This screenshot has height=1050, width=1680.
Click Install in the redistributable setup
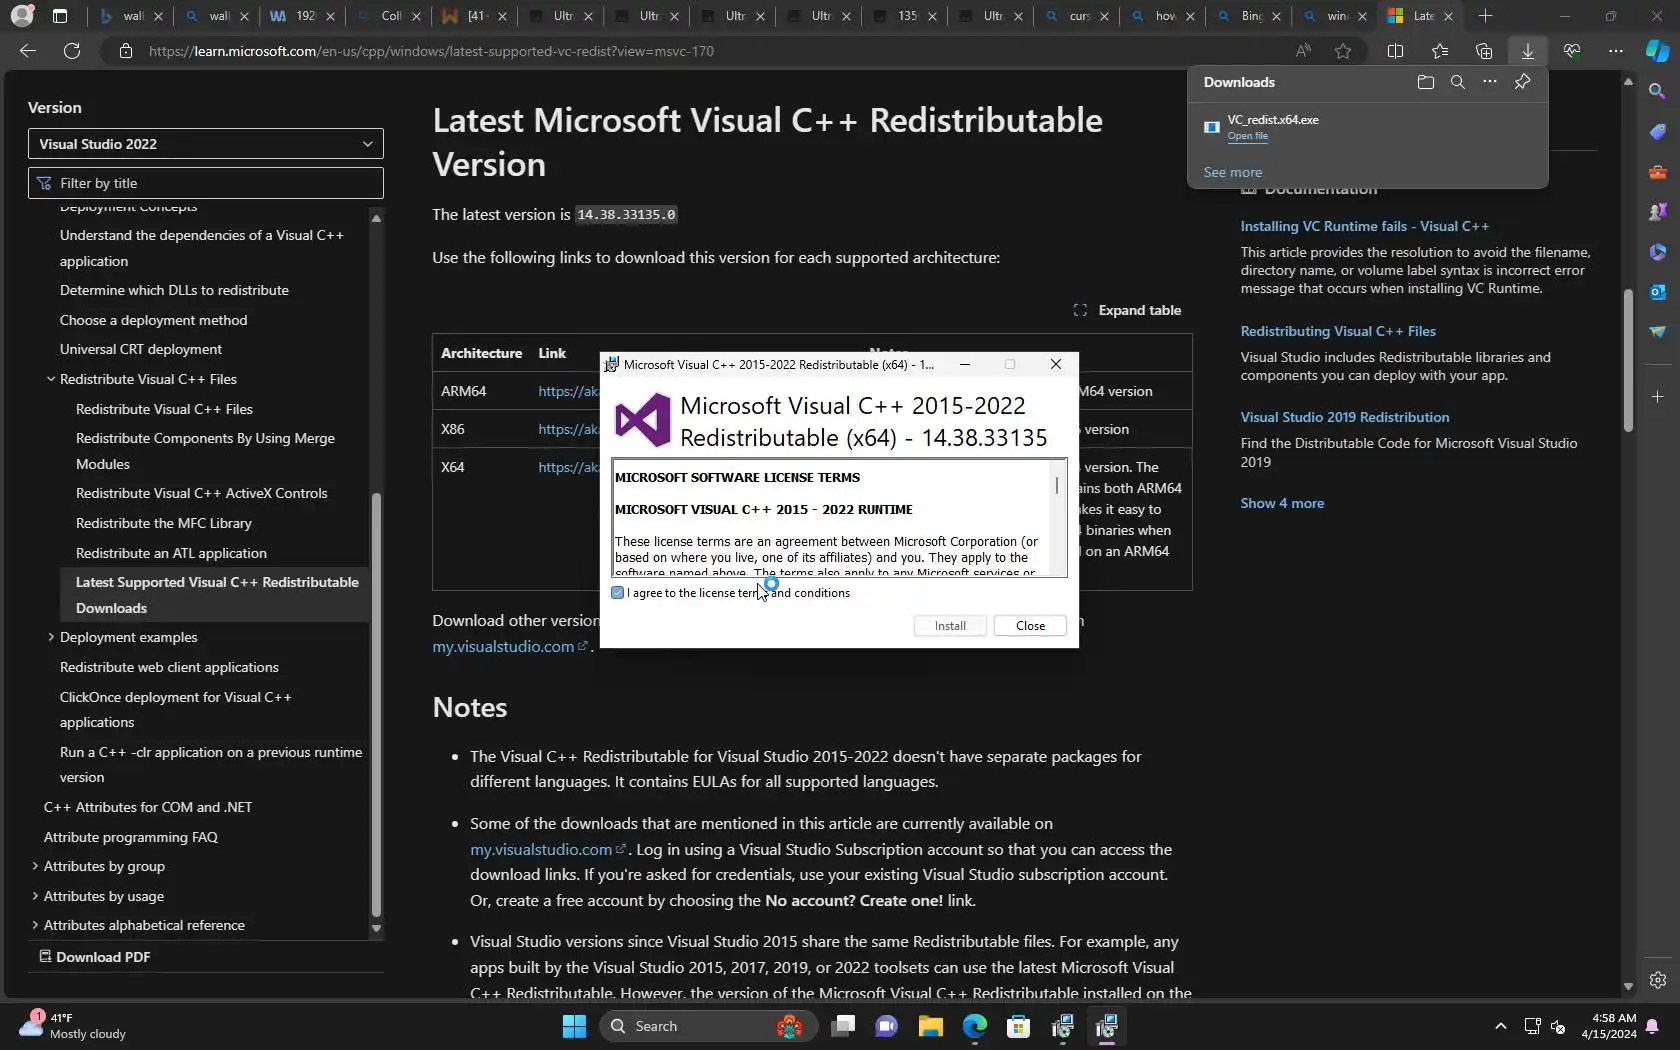(950, 626)
